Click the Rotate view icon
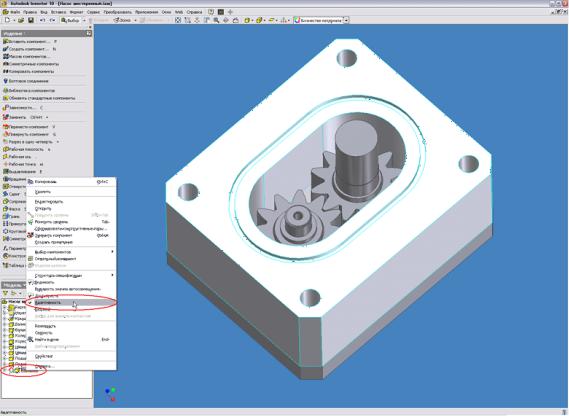This screenshot has height=416, width=569. (x=226, y=20)
